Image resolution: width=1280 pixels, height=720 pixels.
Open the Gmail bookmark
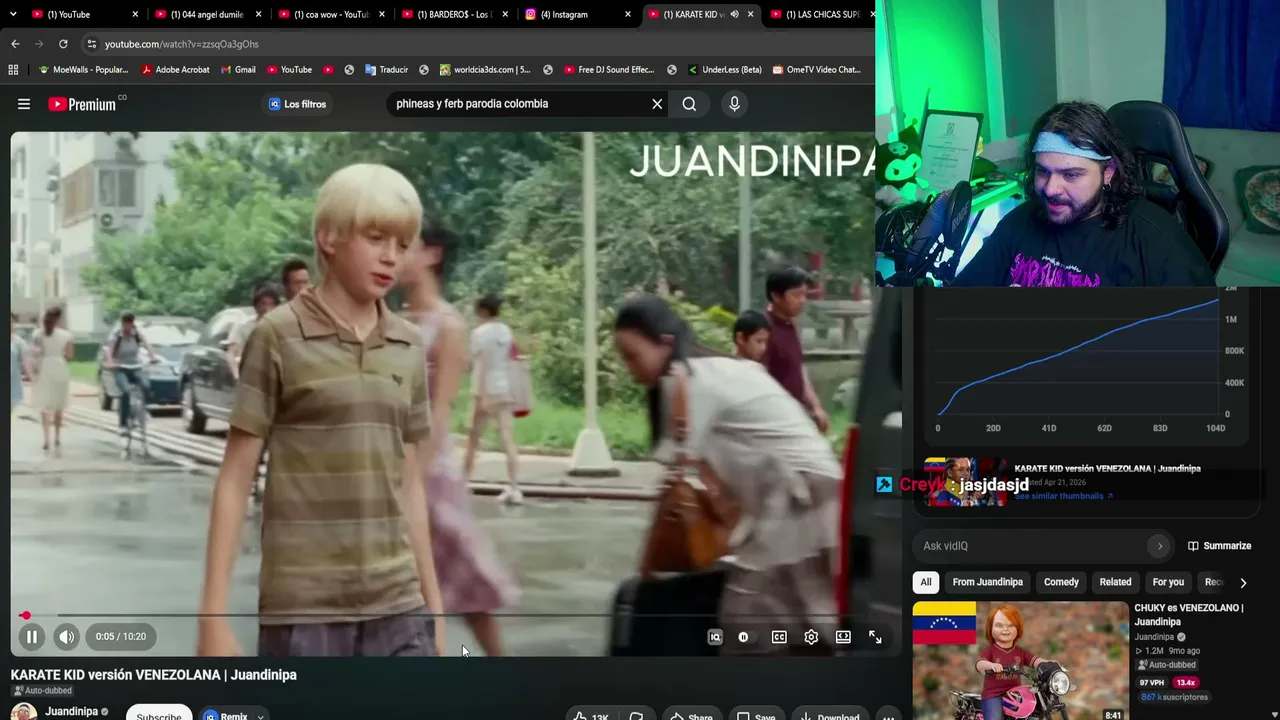tap(237, 70)
